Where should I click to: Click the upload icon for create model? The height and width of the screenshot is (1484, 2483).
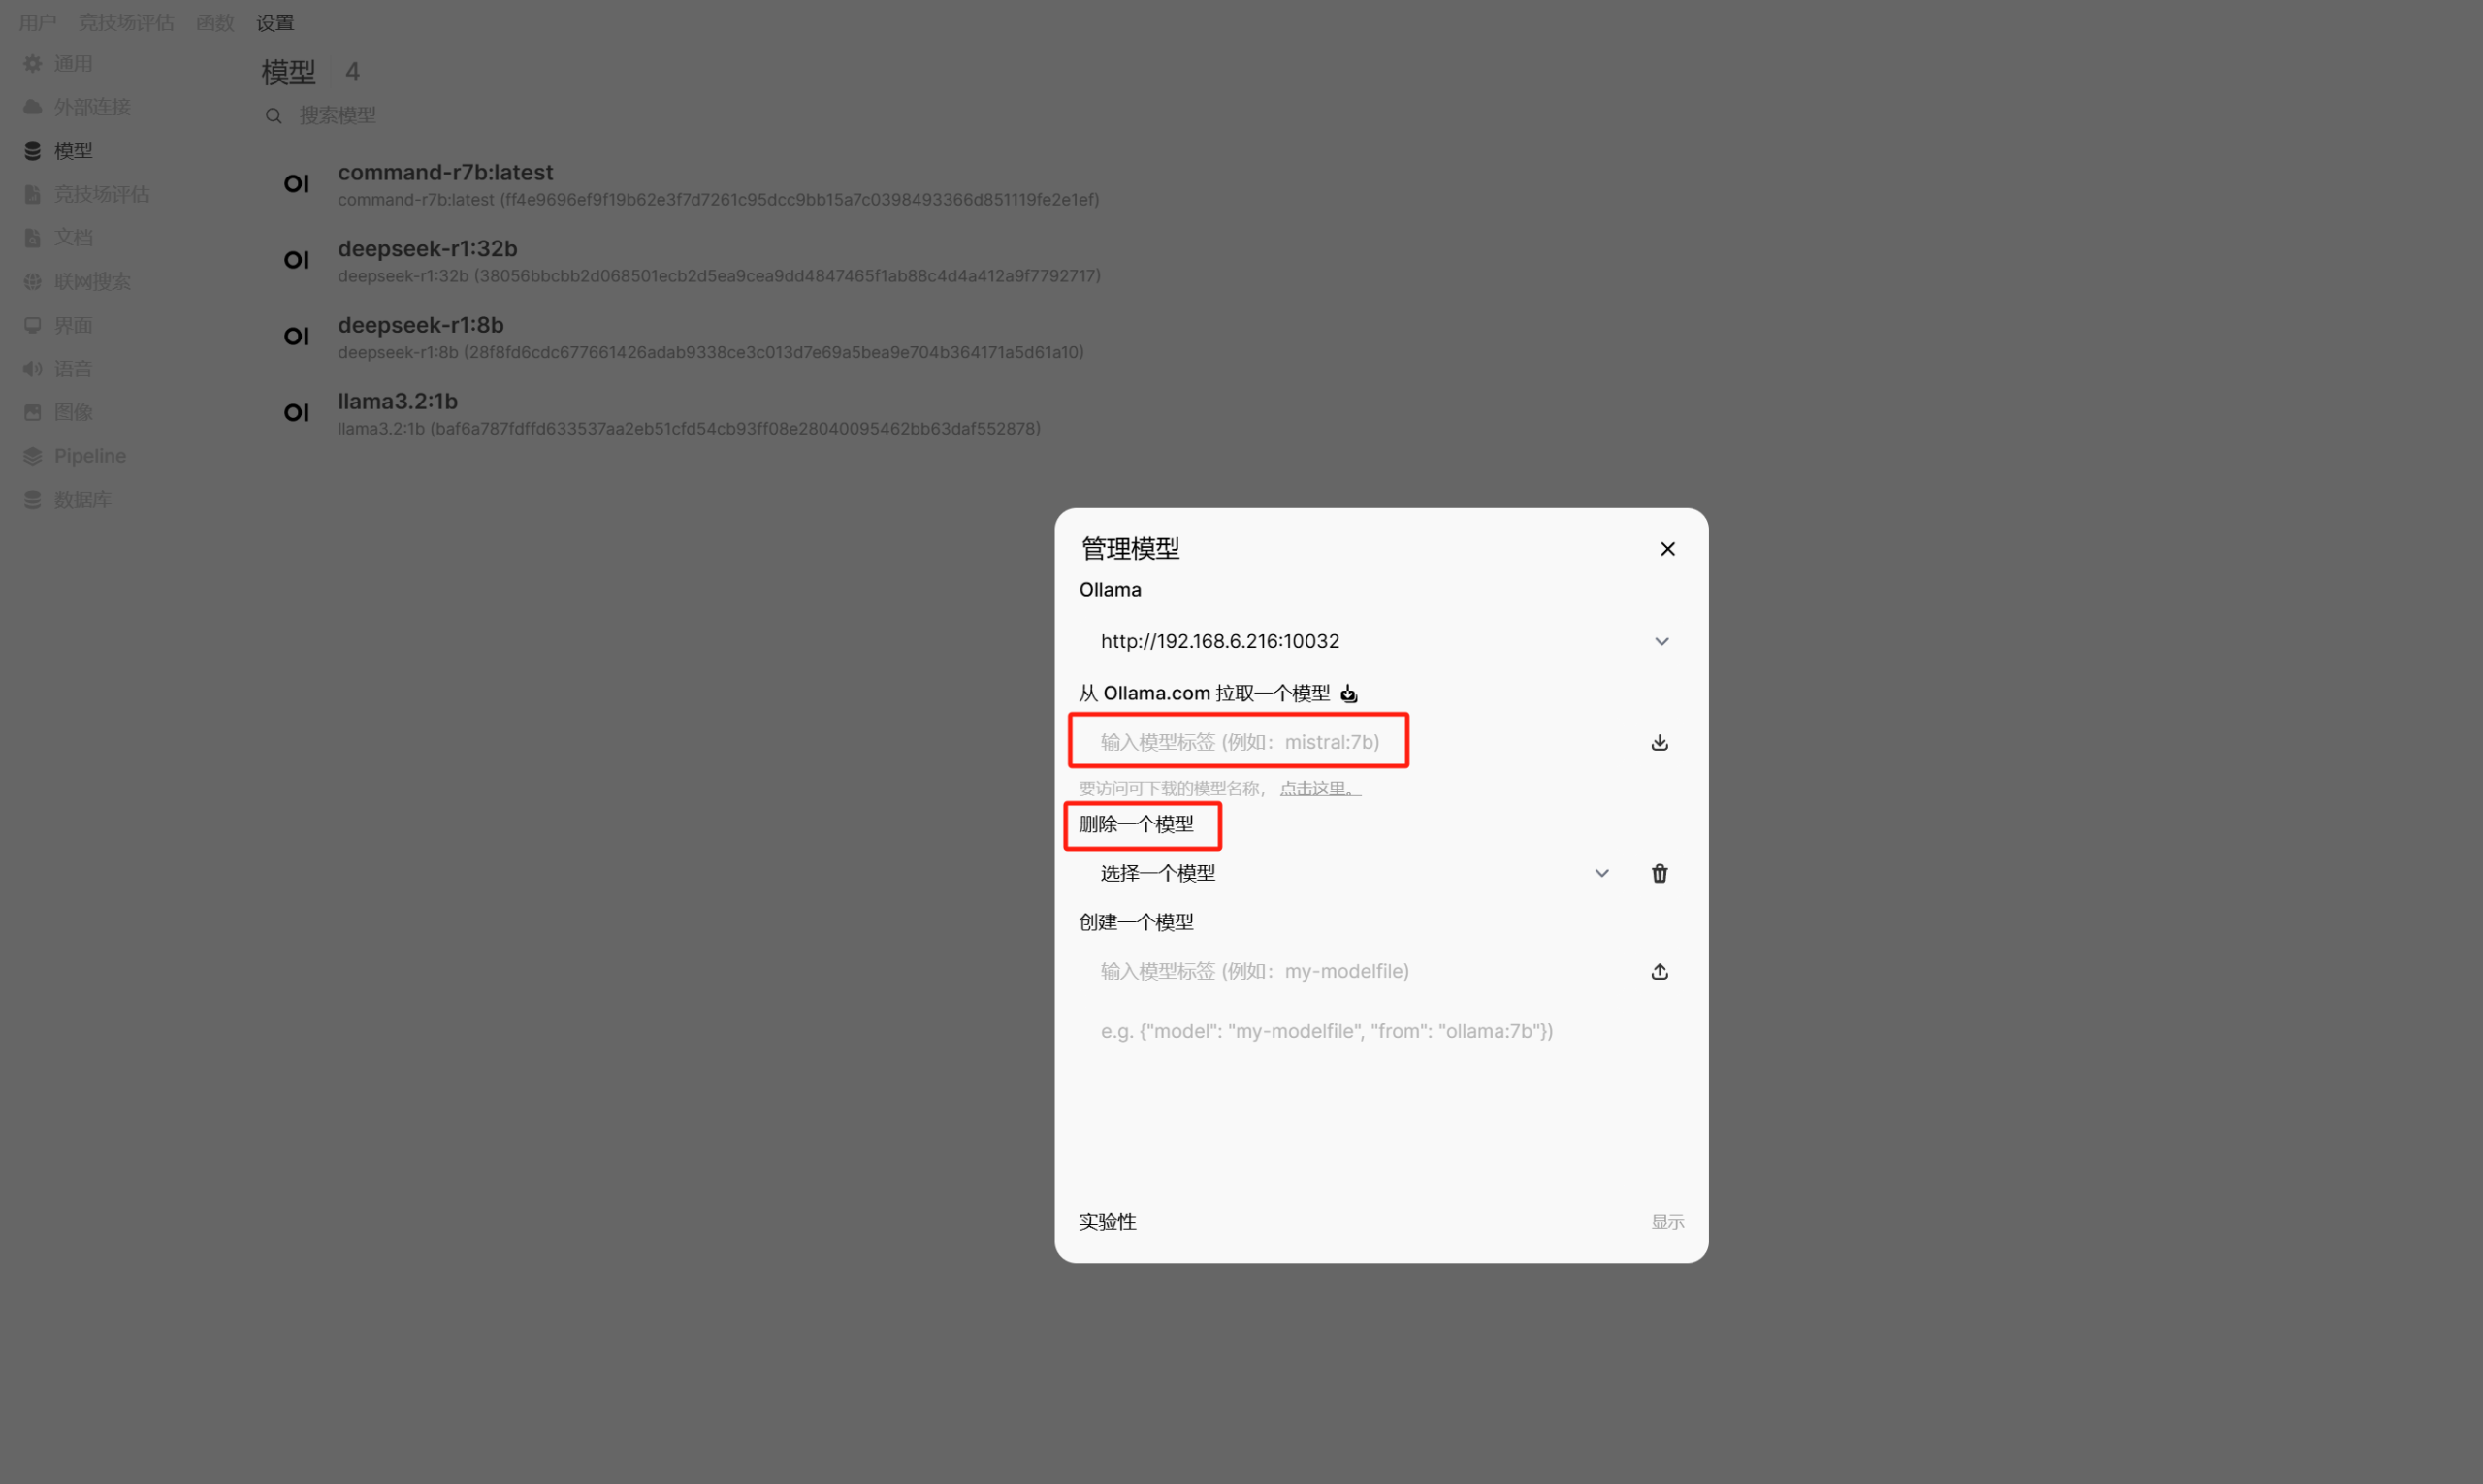[x=1659, y=971]
